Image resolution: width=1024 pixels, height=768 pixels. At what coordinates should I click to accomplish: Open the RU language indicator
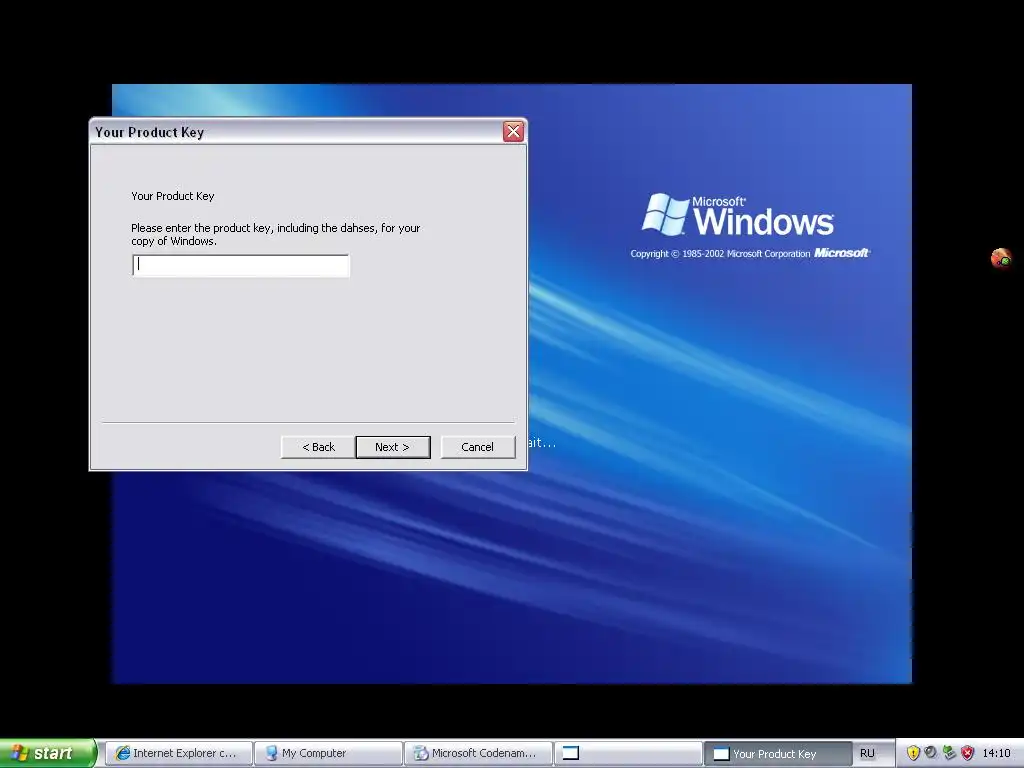867,753
